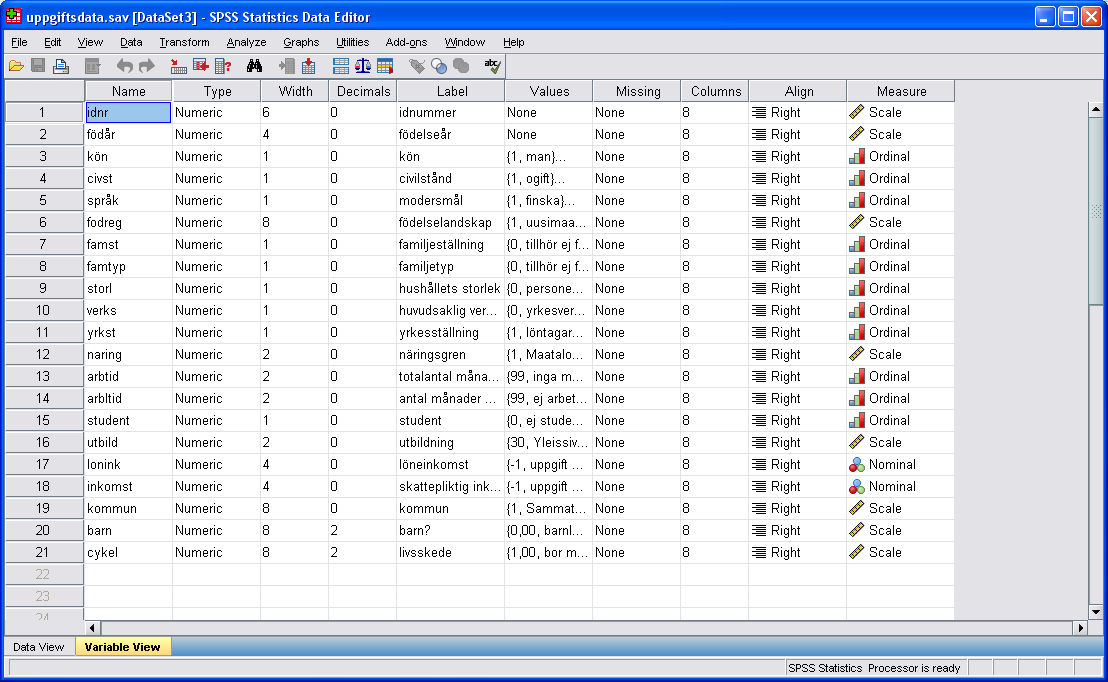Click the Show All Variables icon

pyautogui.click(x=461, y=66)
